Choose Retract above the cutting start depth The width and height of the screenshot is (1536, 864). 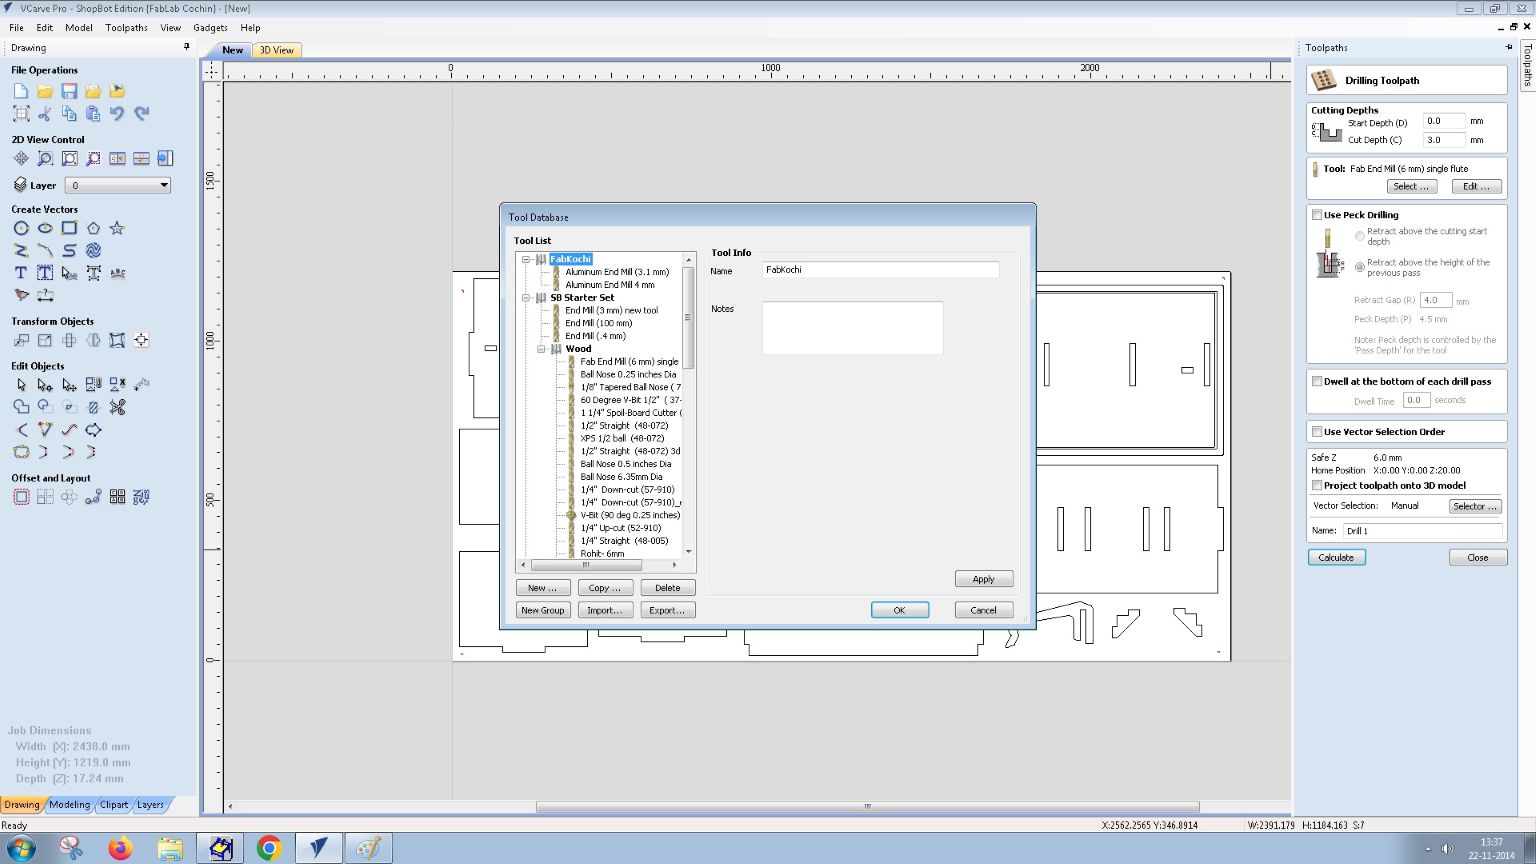pos(1360,237)
